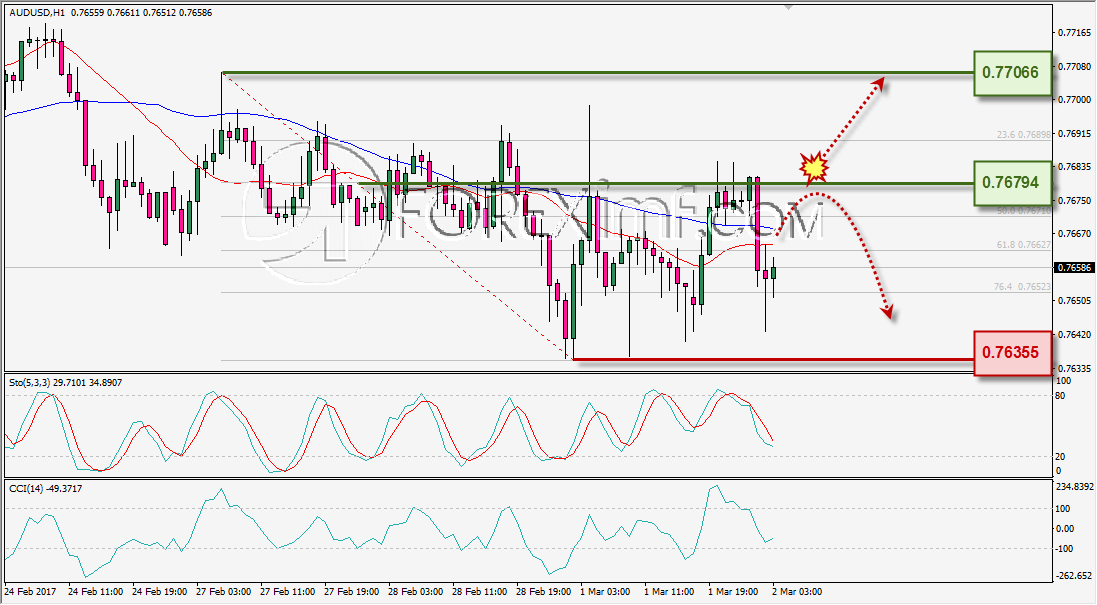This screenshot has width=1097, height=605.
Task: Click the current price tag 0.76586
Action: coord(1074,267)
